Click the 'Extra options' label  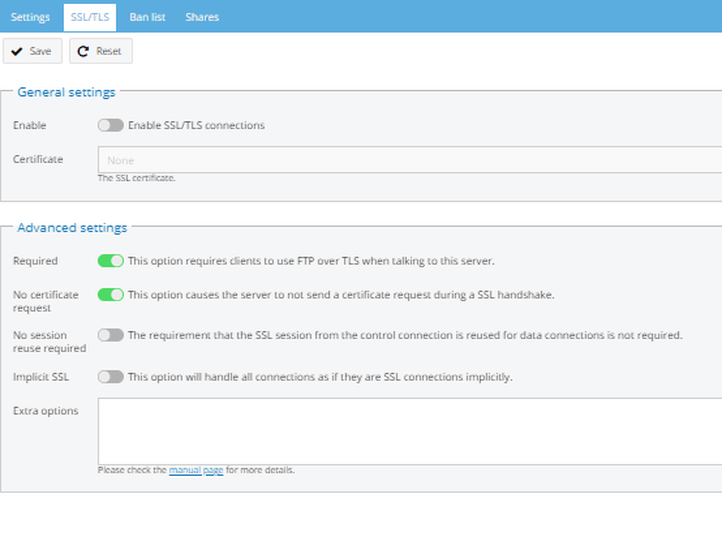[x=46, y=411]
